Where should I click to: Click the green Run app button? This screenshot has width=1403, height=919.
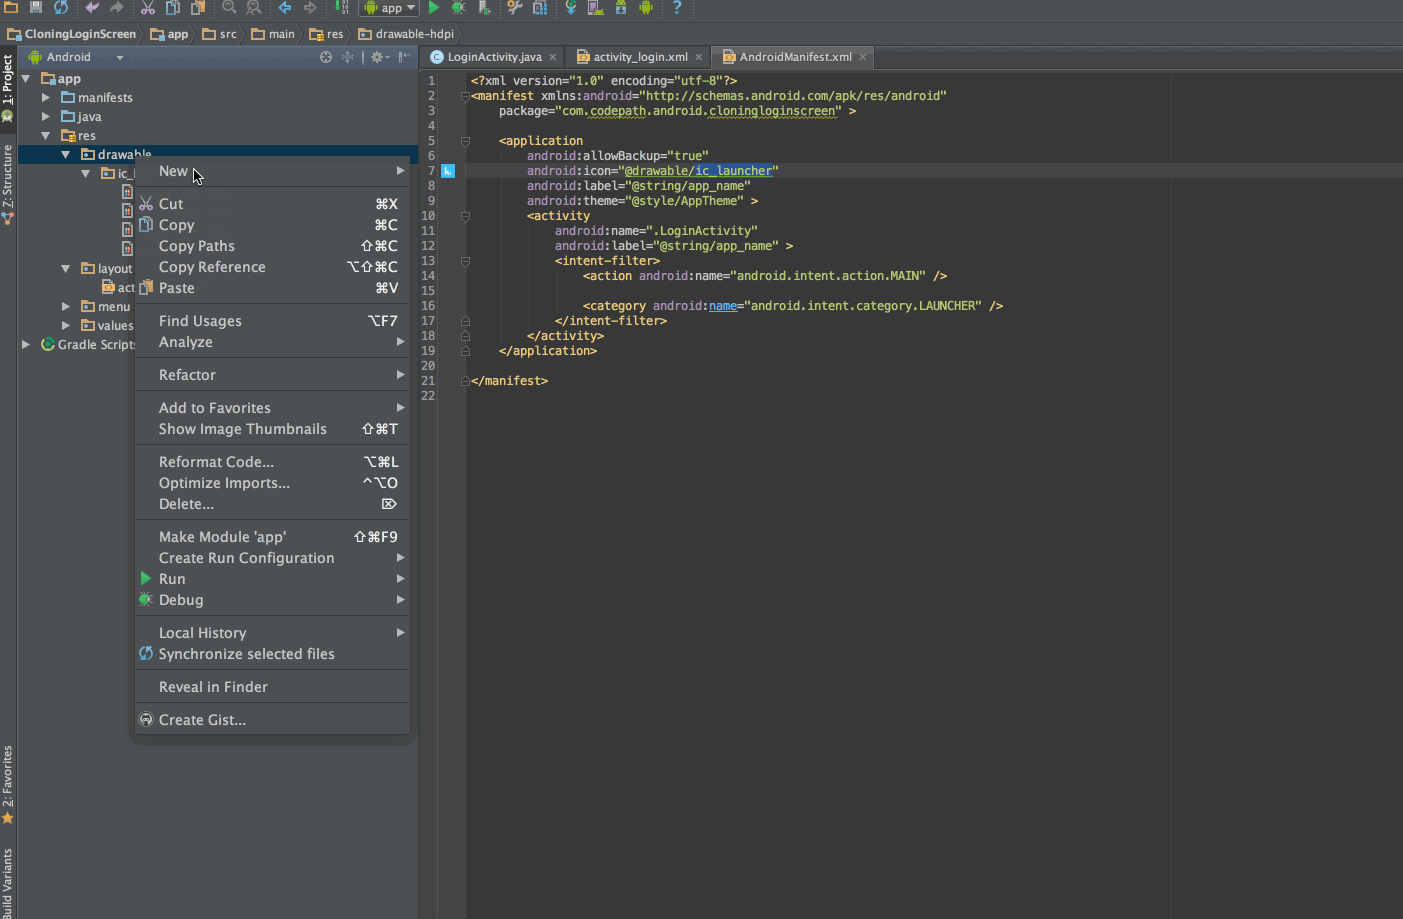click(434, 8)
